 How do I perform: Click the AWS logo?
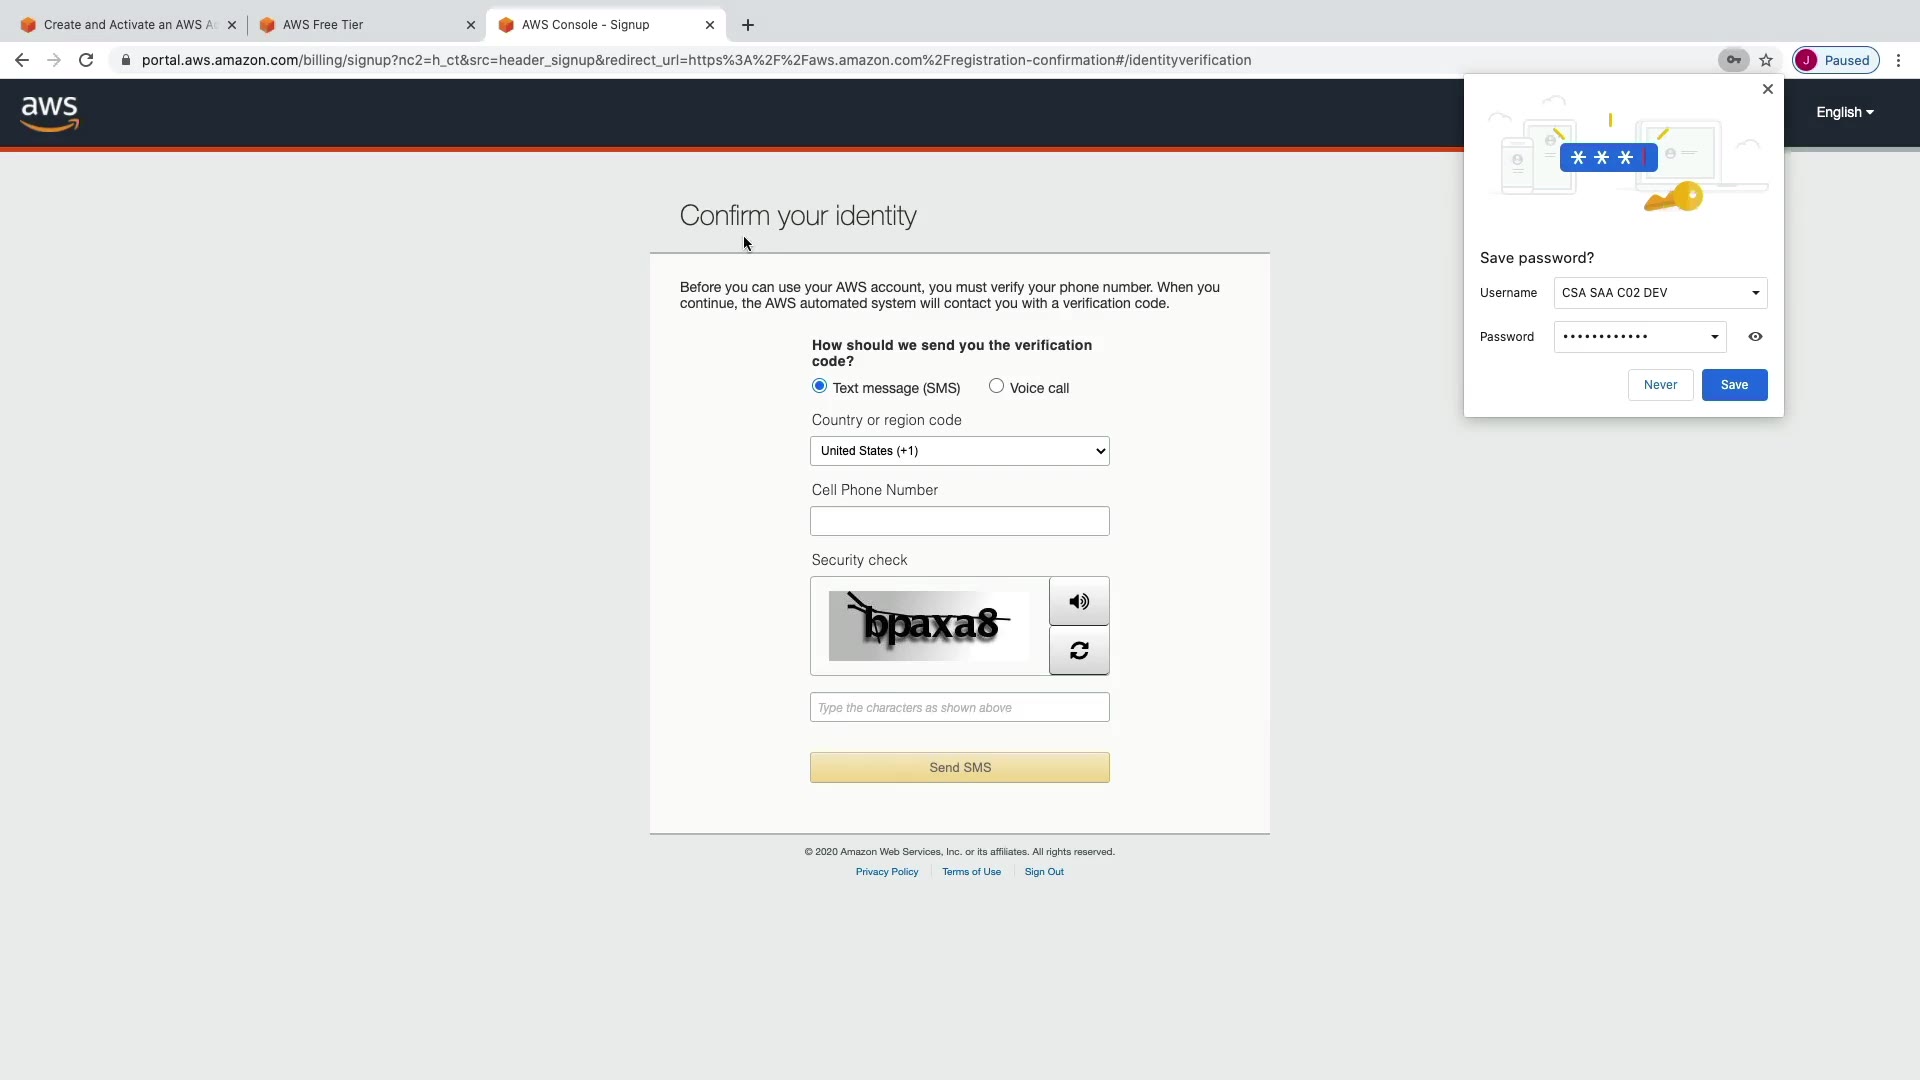tap(49, 113)
